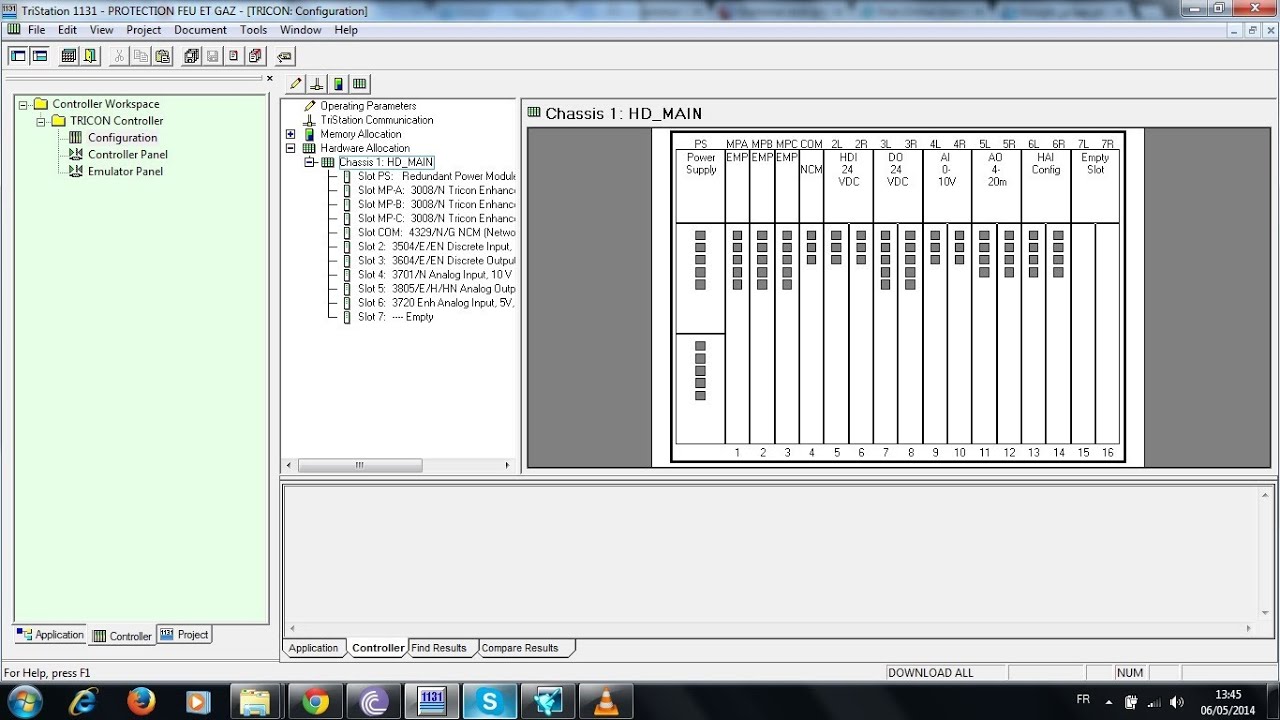1280x720 pixels.
Task: Click the clipboard Paste icon
Action: 162,56
